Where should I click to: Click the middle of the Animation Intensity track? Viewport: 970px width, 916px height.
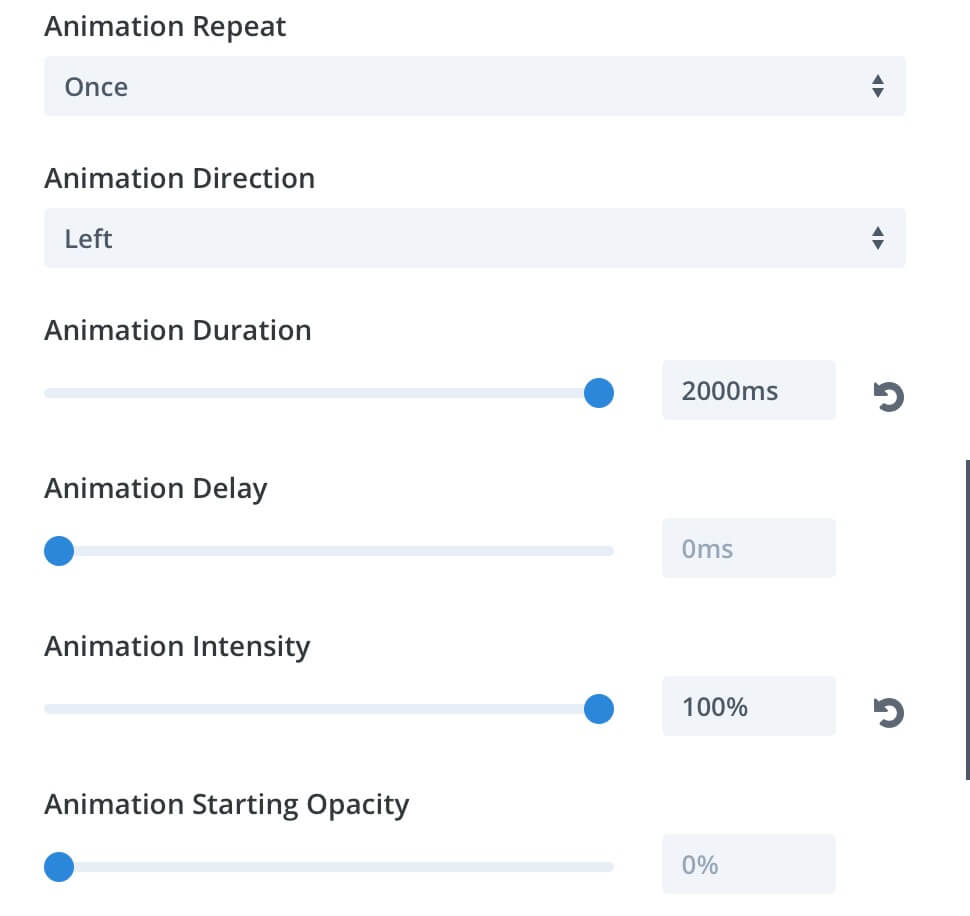pyautogui.click(x=328, y=709)
